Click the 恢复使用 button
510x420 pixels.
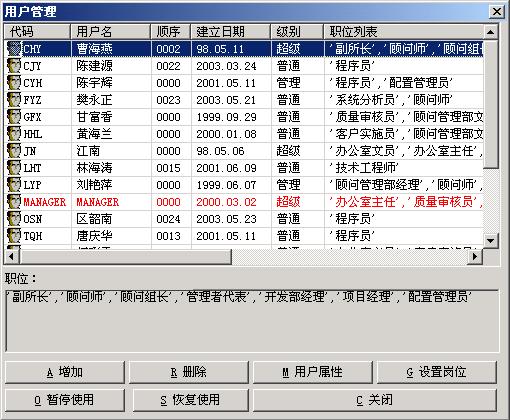pyautogui.click(x=191, y=400)
